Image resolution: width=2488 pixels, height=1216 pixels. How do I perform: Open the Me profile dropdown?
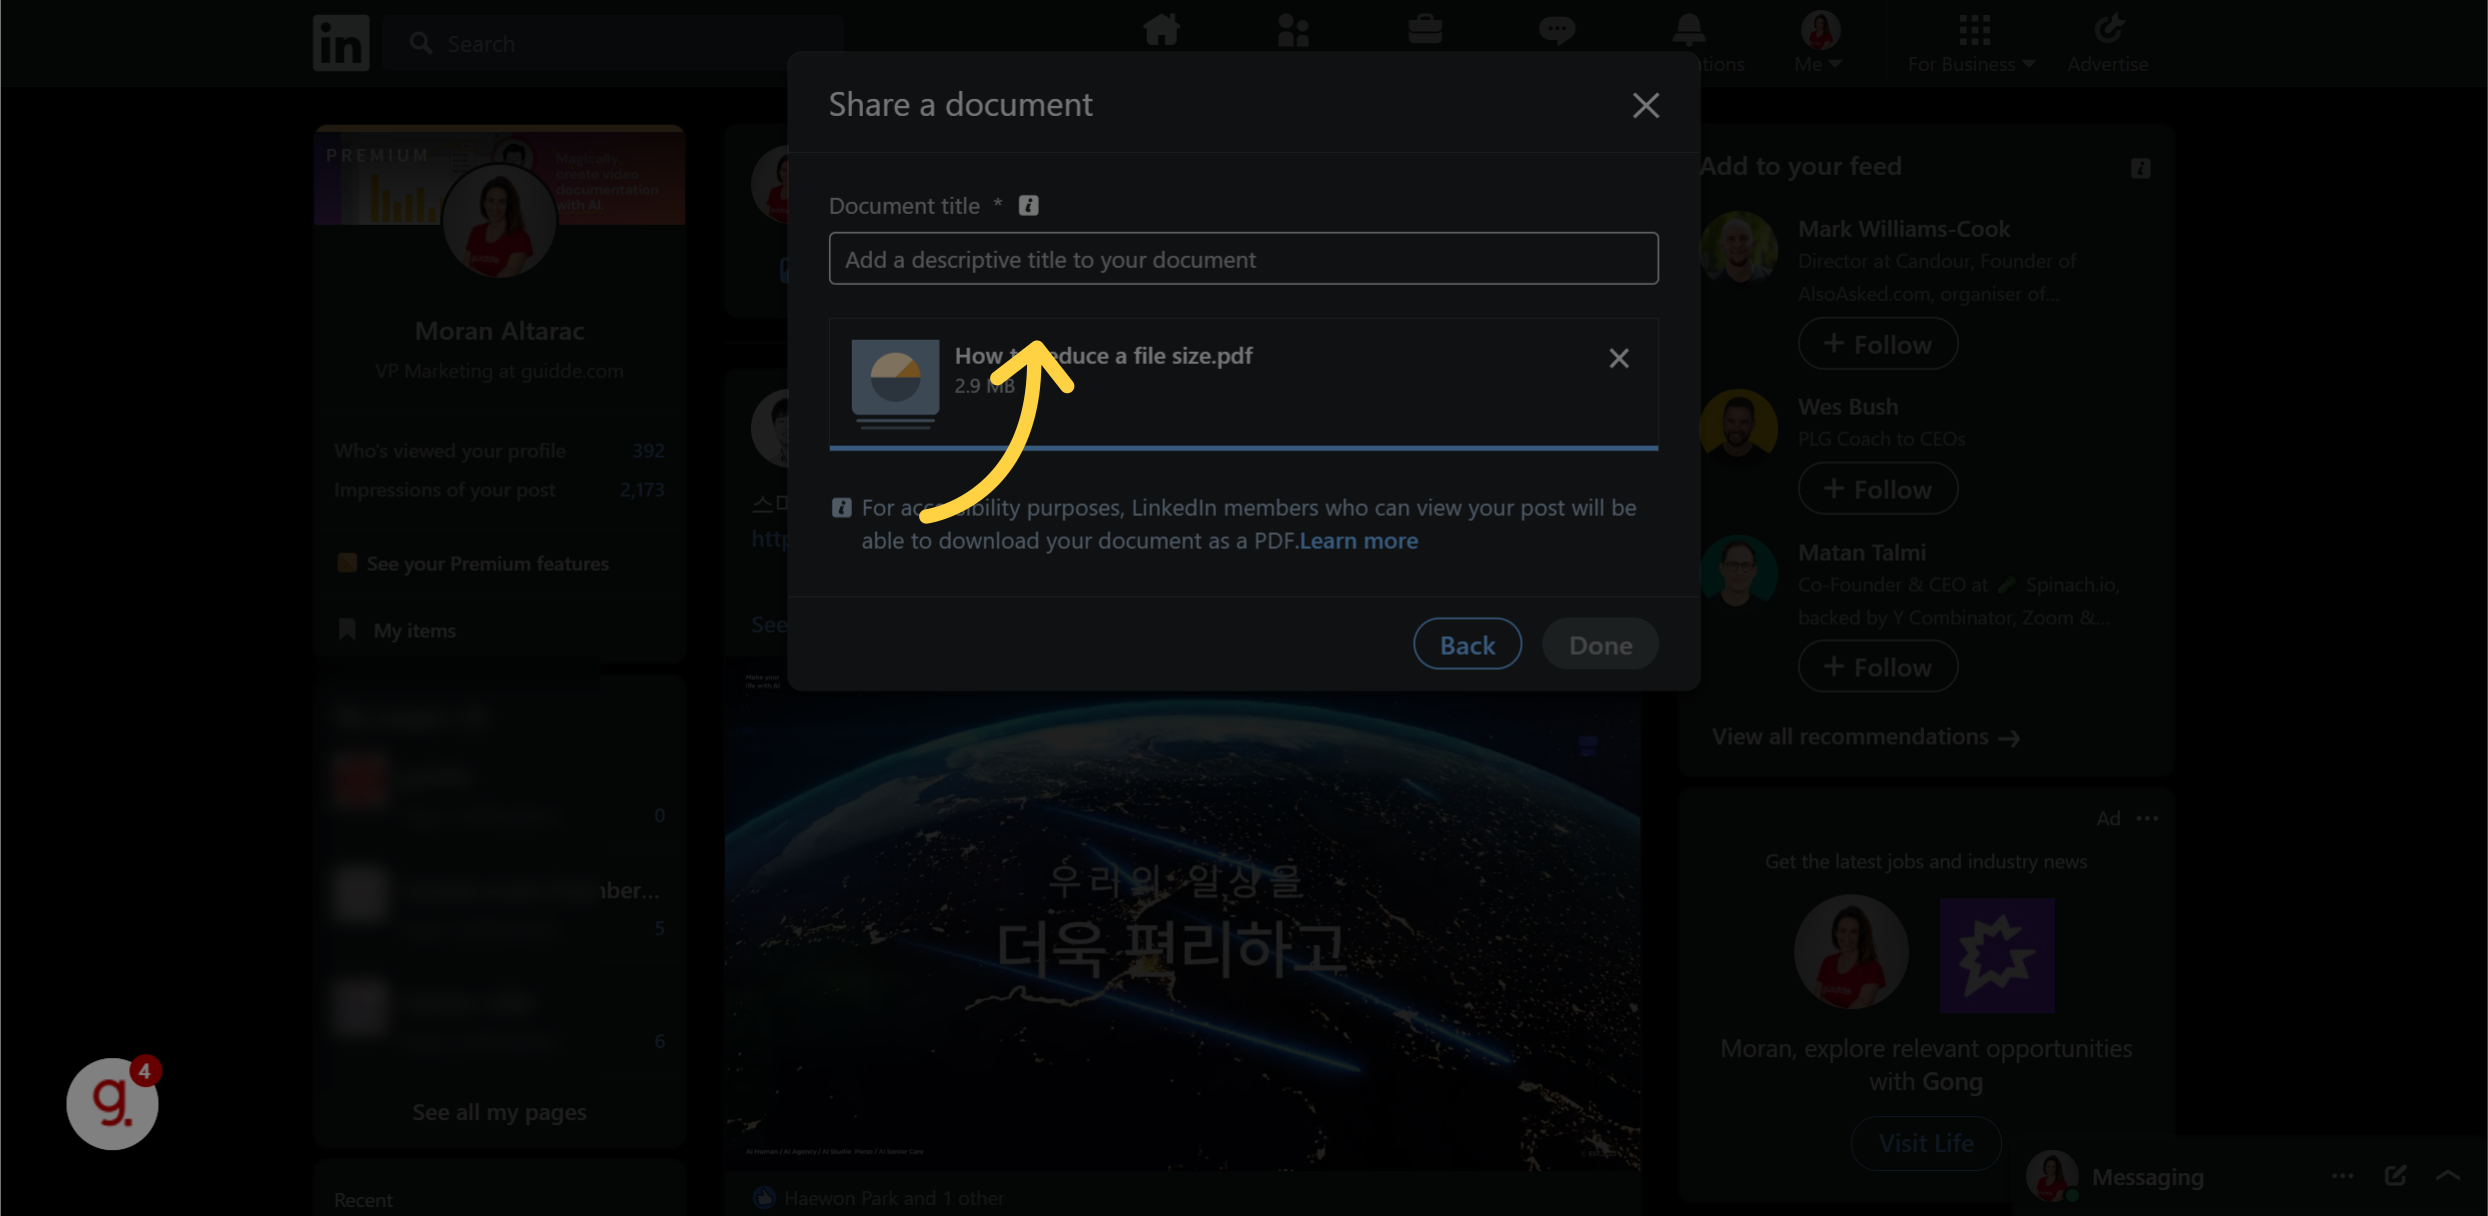1819,42
